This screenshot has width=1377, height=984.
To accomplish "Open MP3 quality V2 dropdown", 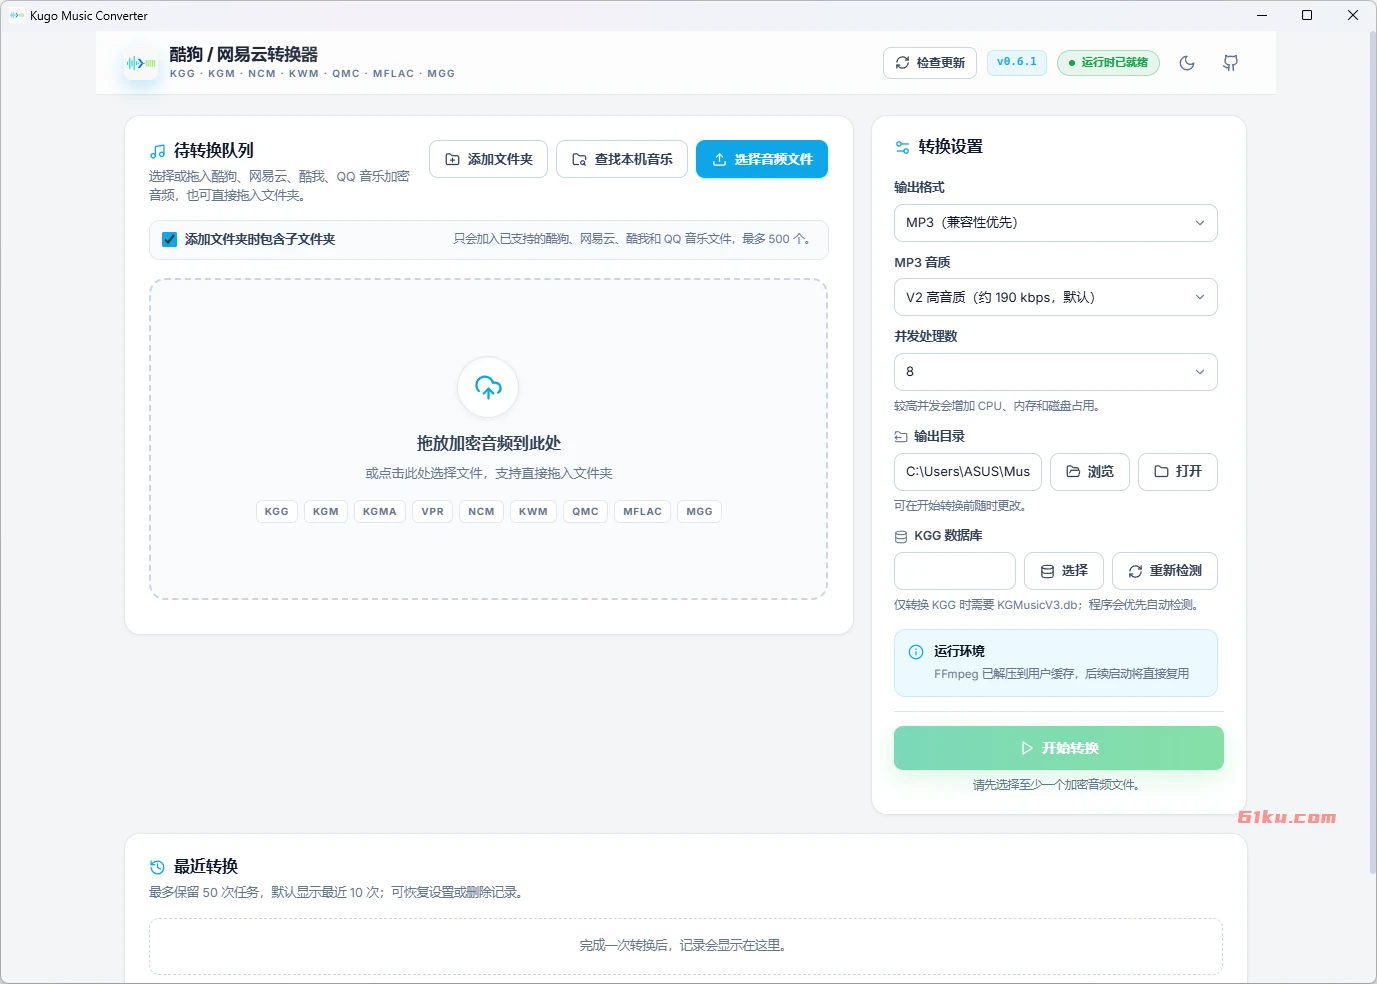I will [x=1055, y=297].
